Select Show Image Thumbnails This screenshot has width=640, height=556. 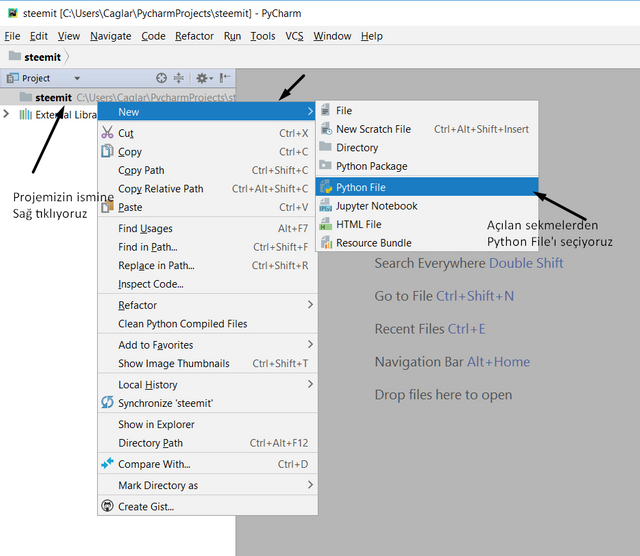[x=207, y=363]
